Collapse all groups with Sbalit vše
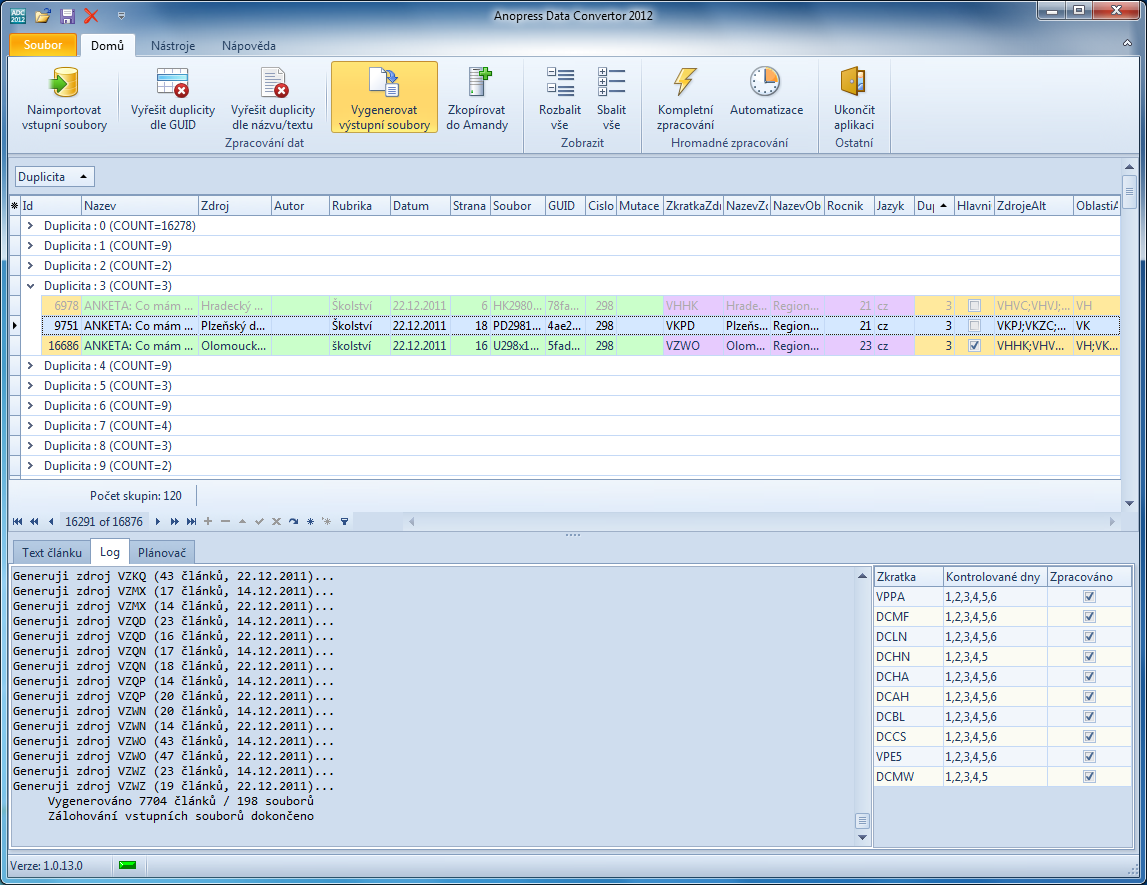Screen dimensions: 1147x885 [x=611, y=82]
